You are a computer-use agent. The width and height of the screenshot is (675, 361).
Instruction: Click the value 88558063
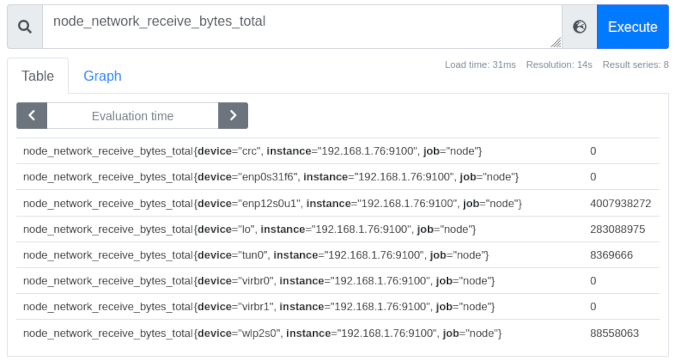pyautogui.click(x=614, y=333)
